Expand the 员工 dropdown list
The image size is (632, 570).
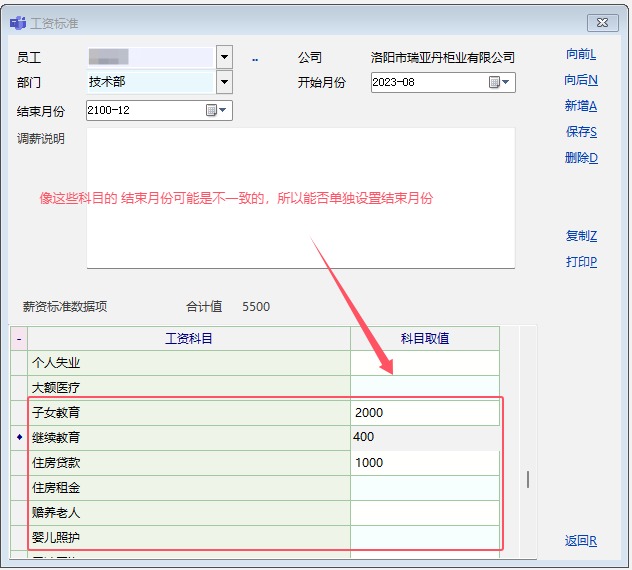tap(224, 58)
